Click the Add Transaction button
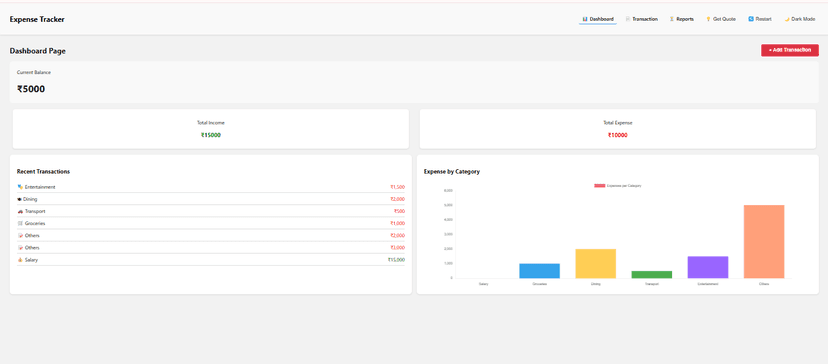The width and height of the screenshot is (828, 364). [x=789, y=50]
